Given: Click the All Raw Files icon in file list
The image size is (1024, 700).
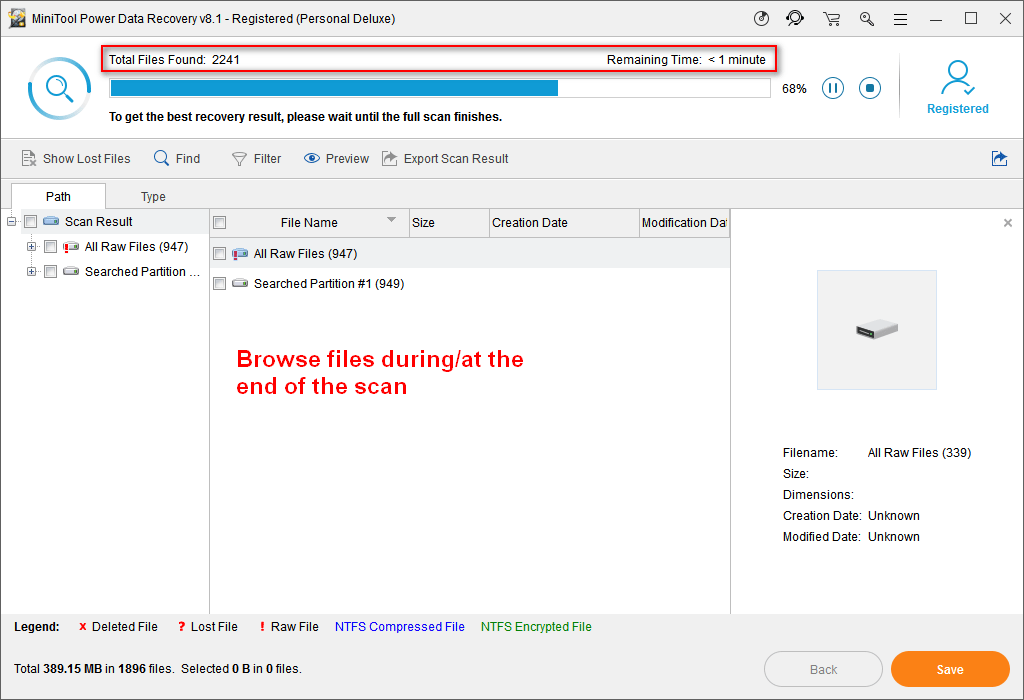Looking at the screenshot, I should click(240, 253).
